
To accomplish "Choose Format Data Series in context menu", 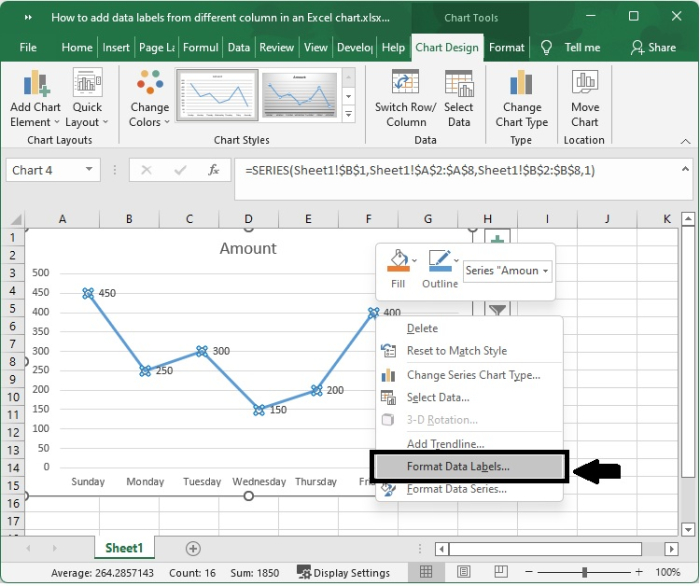I will click(x=470, y=490).
